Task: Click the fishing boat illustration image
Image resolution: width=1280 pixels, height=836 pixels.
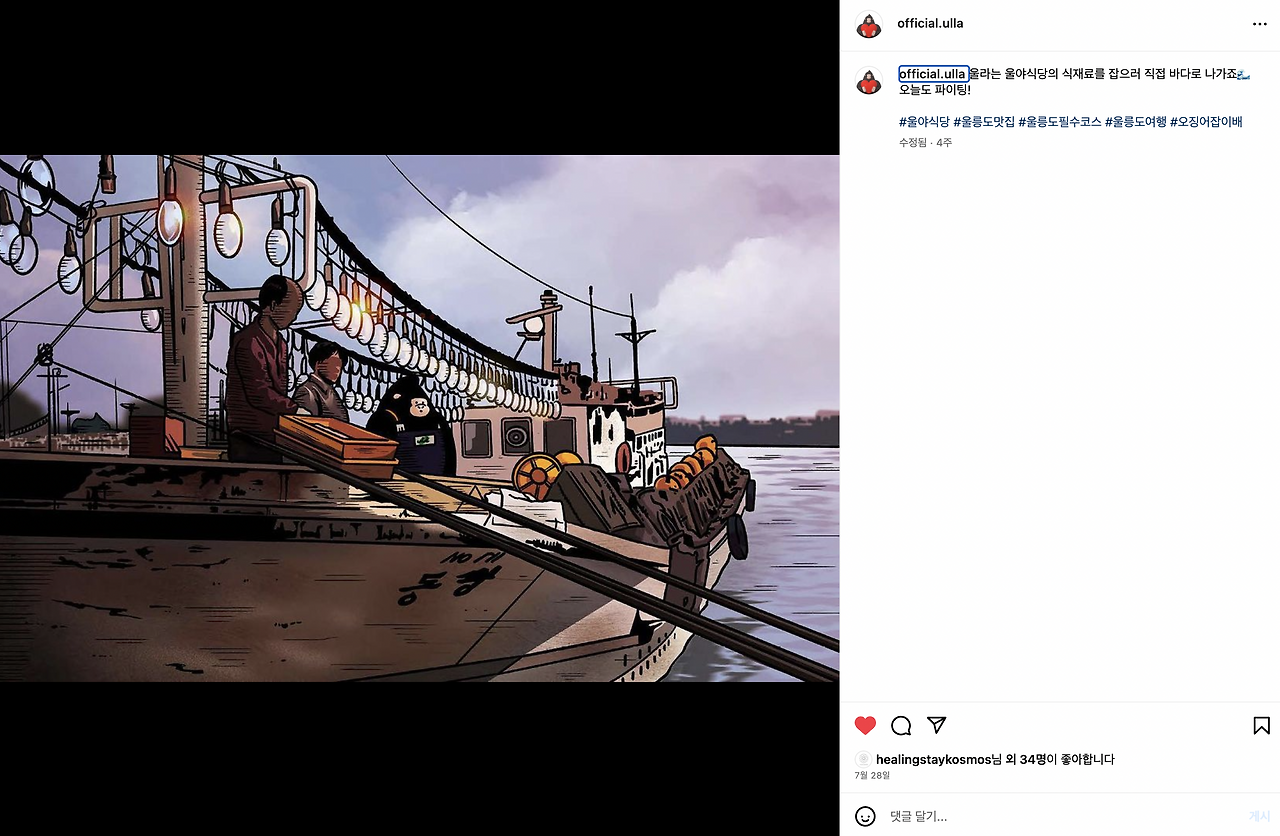Action: (x=419, y=418)
